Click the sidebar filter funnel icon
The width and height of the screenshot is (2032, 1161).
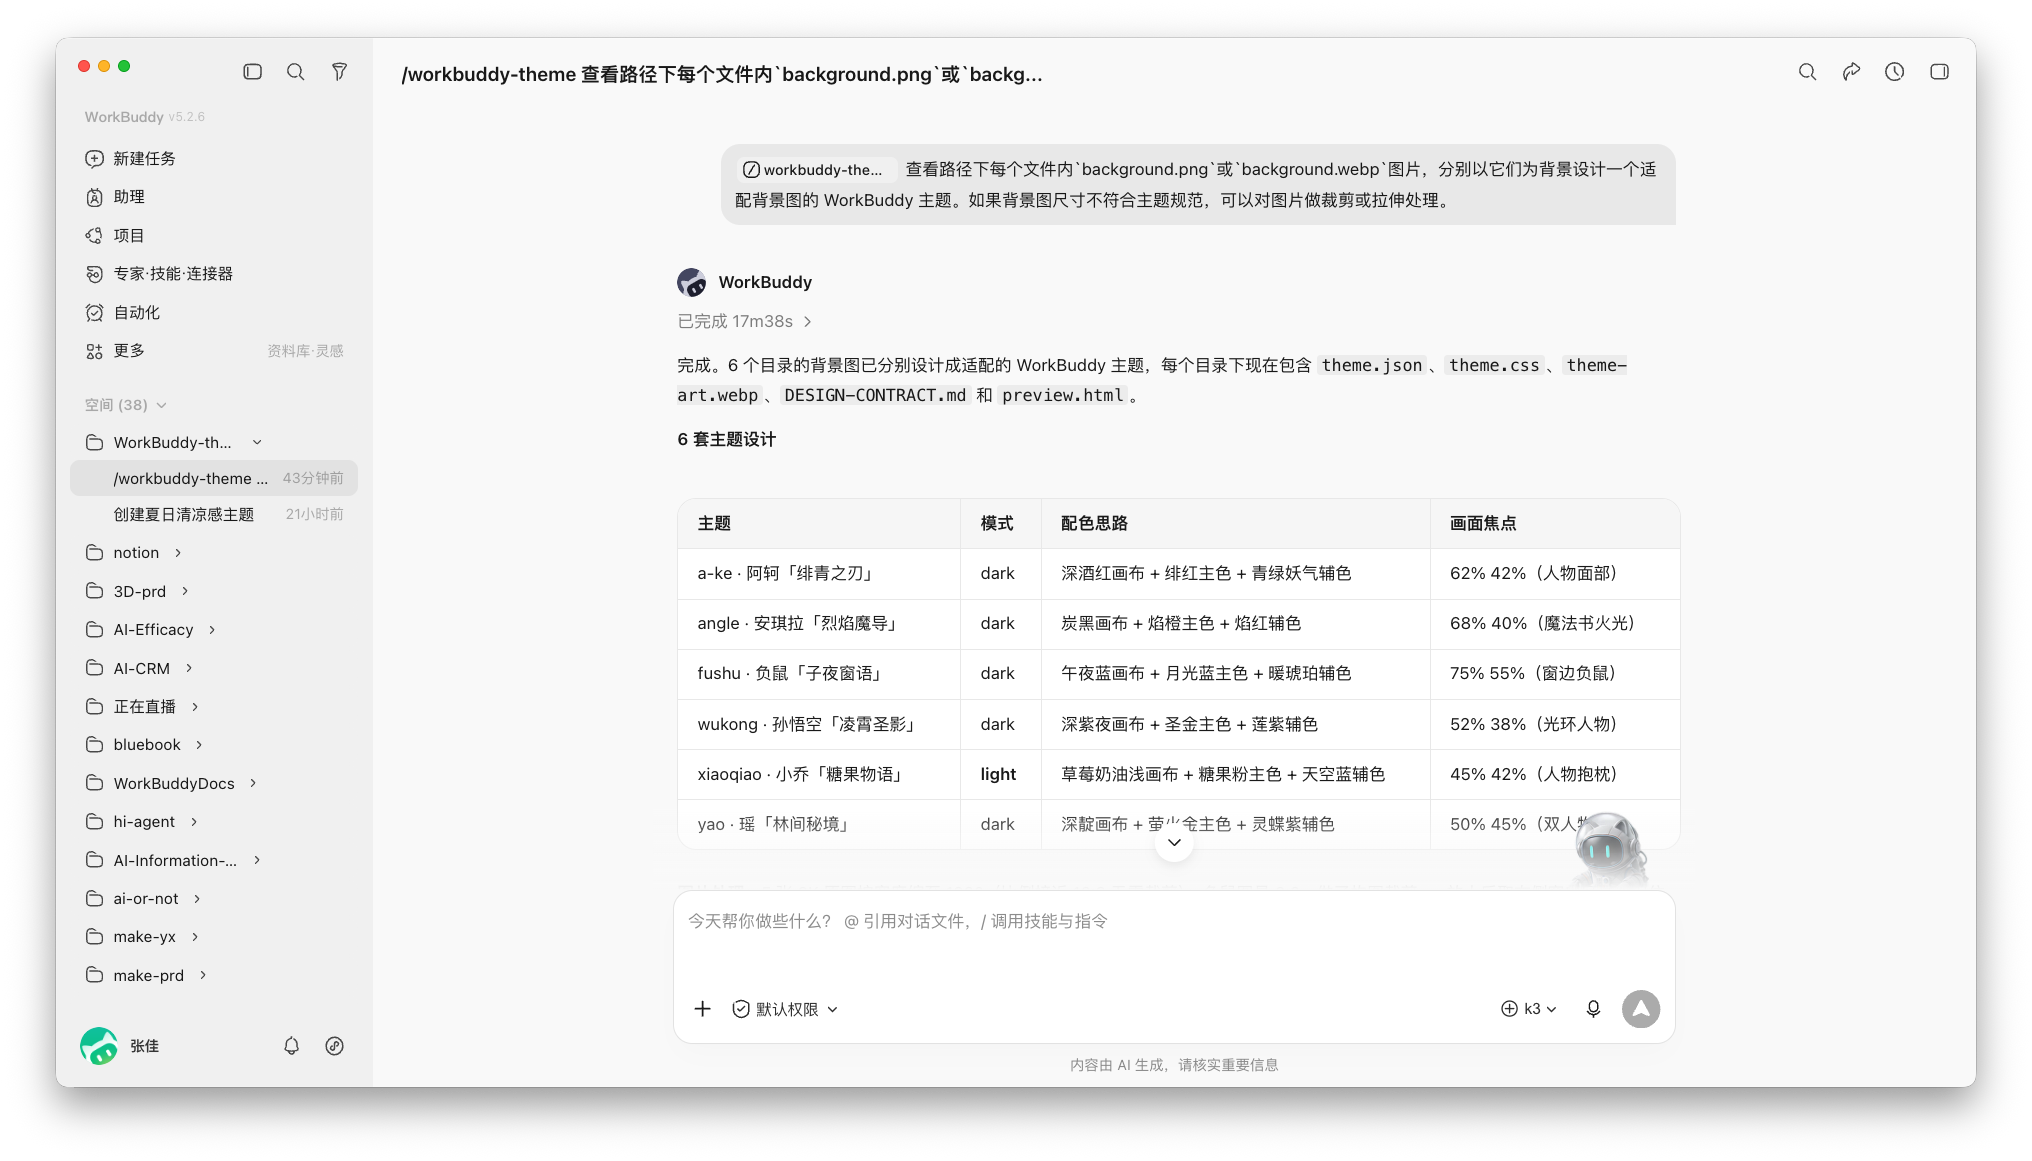[340, 72]
